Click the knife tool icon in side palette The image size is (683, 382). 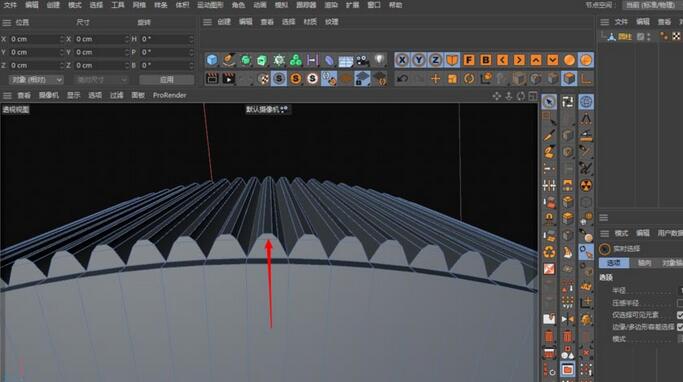[549, 135]
